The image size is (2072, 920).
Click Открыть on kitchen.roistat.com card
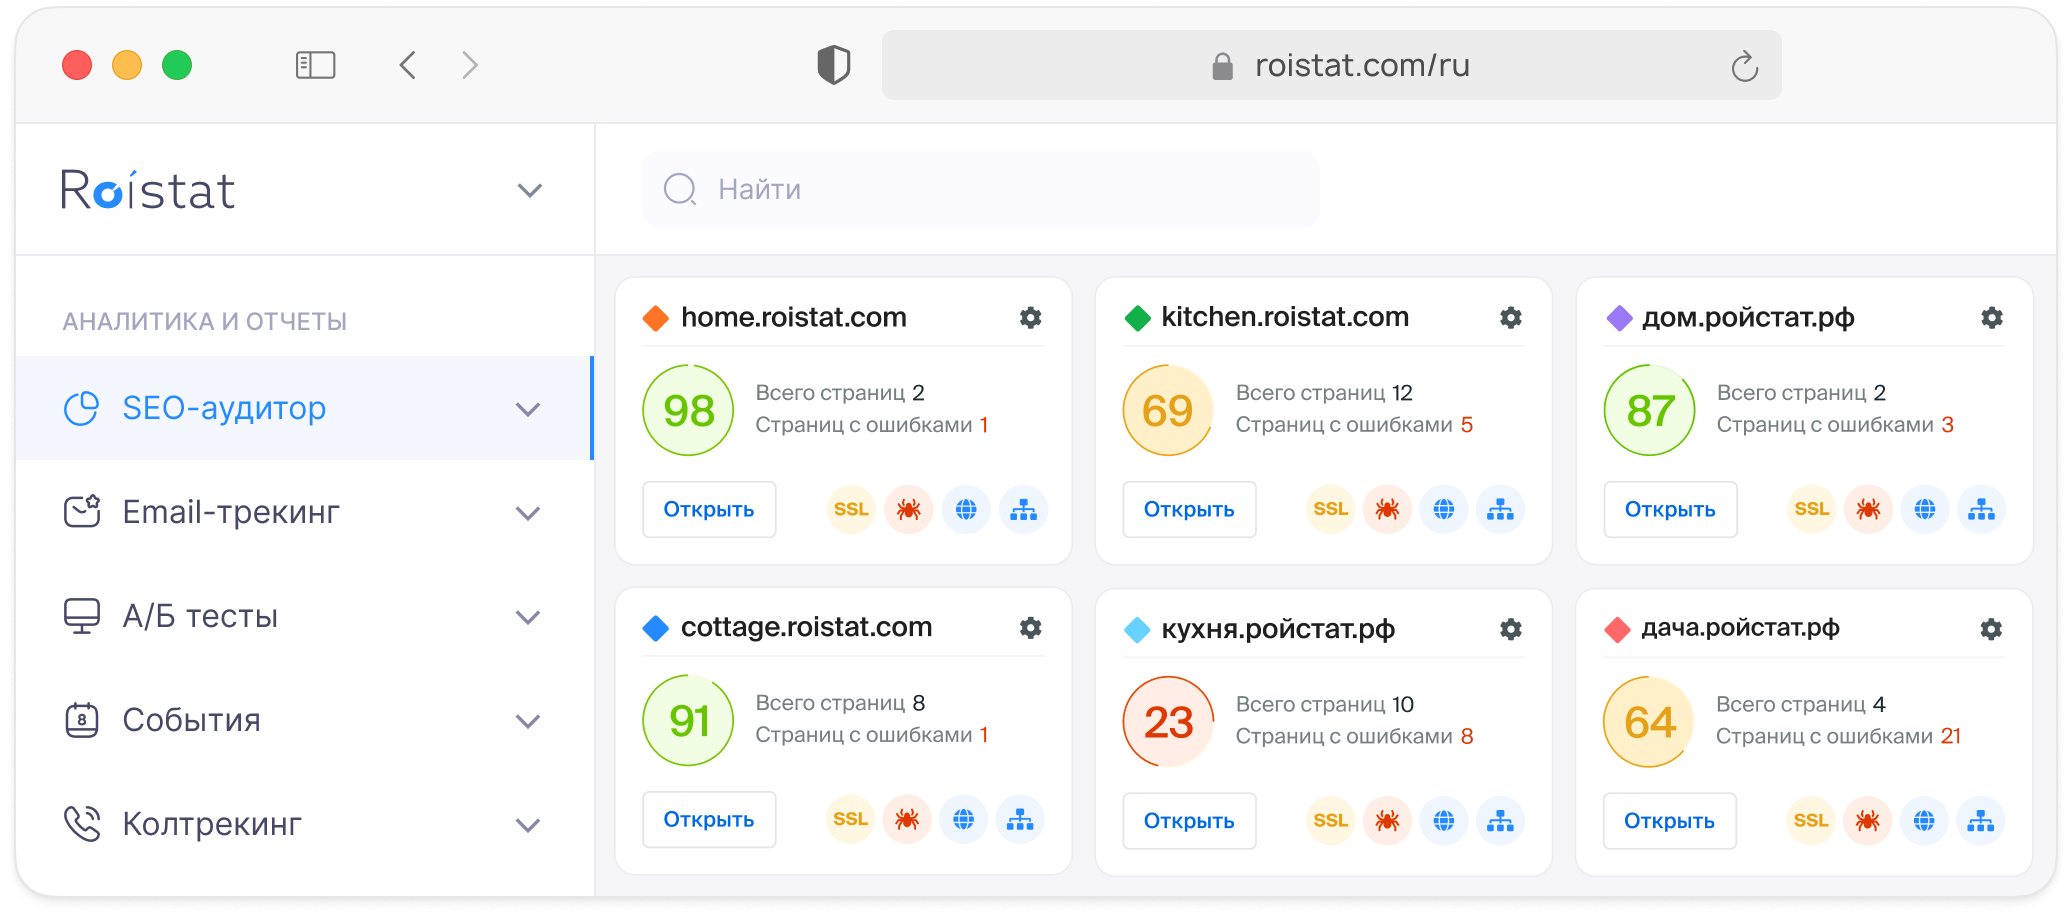tap(1189, 510)
